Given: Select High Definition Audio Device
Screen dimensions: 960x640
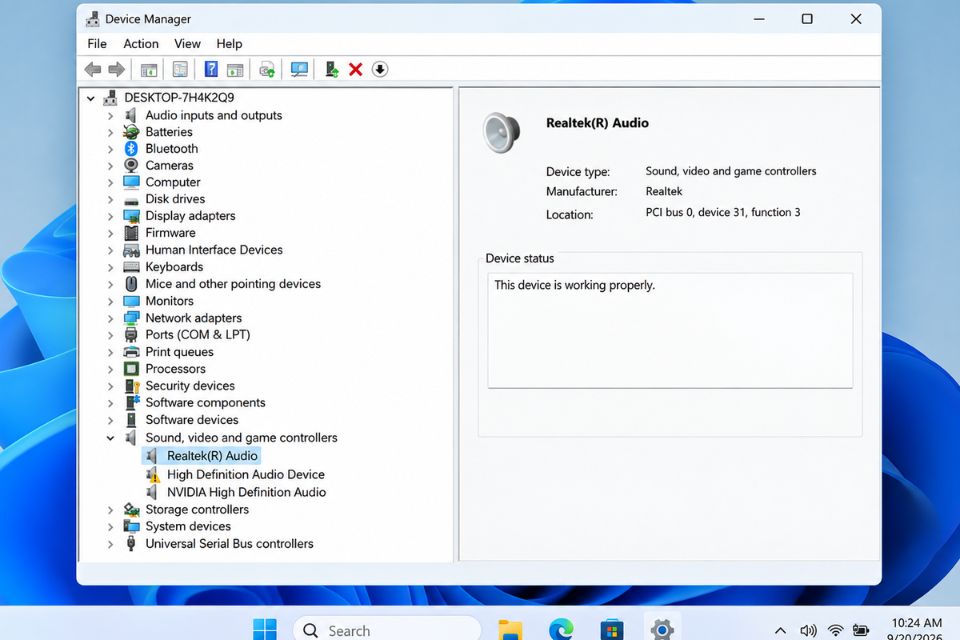Looking at the screenshot, I should point(246,475).
